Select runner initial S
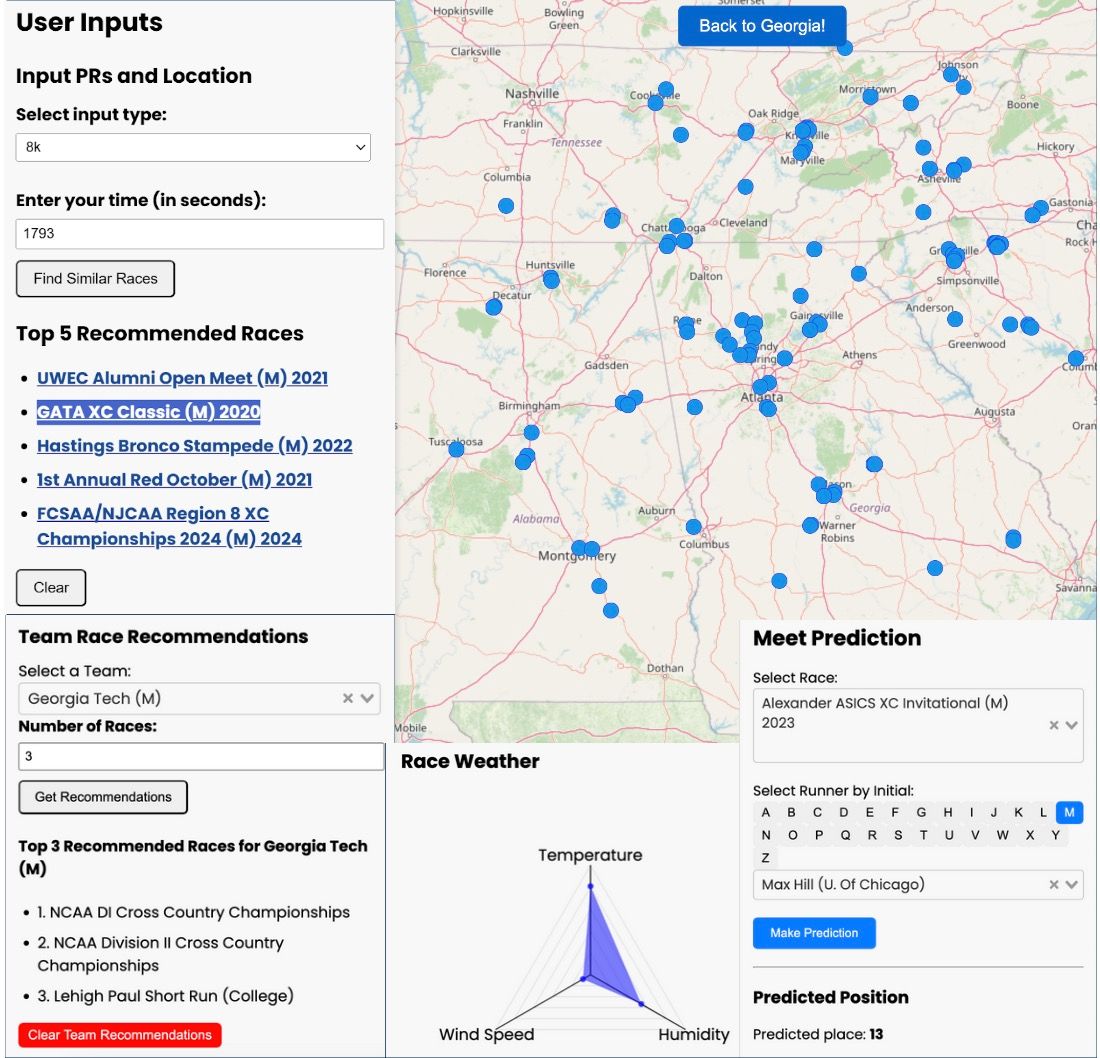This screenshot has width=1100, height=1058. coord(898,835)
